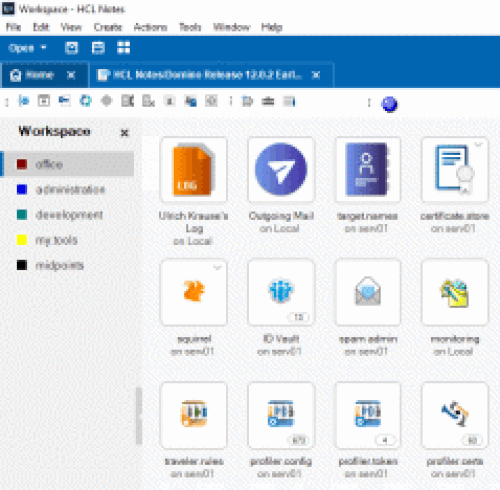Click the workspace panel vertical scrollbar
The image size is (500, 490).
click(139, 416)
